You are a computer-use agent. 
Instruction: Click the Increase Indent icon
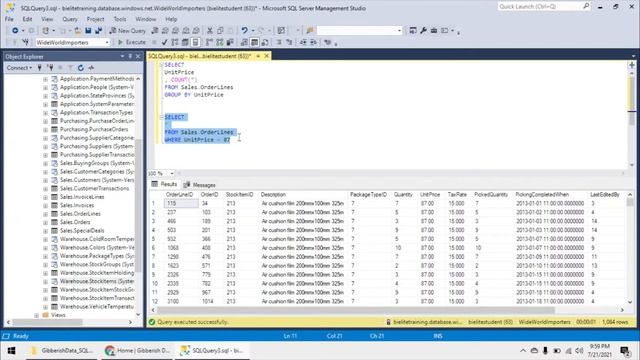[x=313, y=42]
